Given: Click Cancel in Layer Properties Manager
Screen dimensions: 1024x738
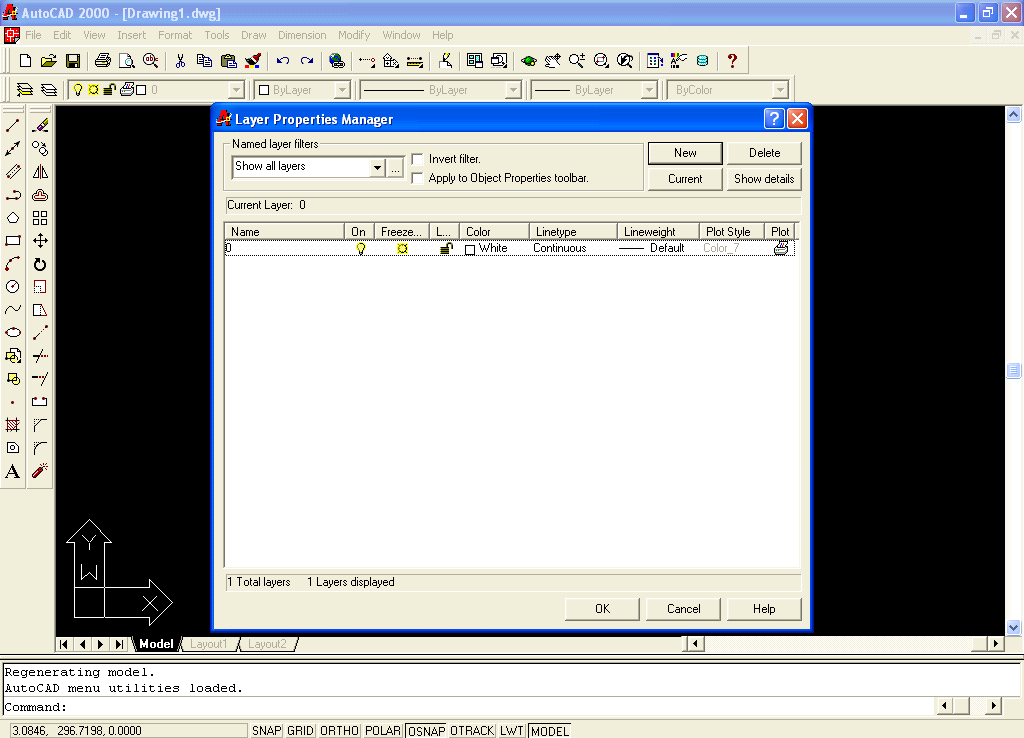Looking at the screenshot, I should [x=683, y=609].
